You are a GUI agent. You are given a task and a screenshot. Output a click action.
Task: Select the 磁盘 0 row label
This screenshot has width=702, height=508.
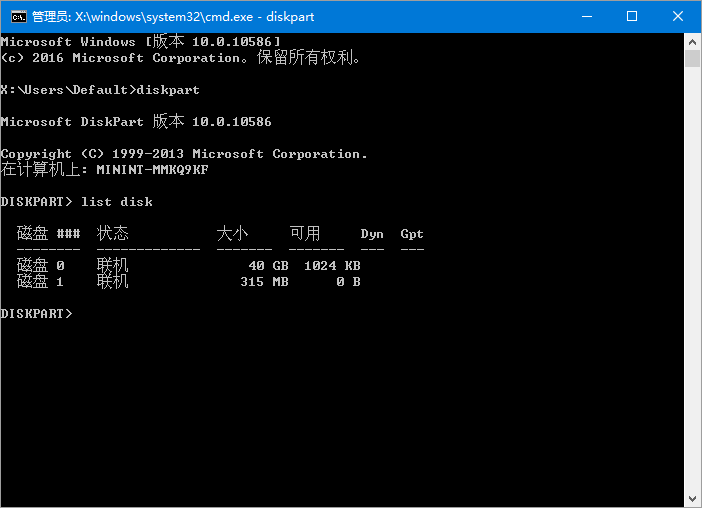pyautogui.click(x=41, y=266)
